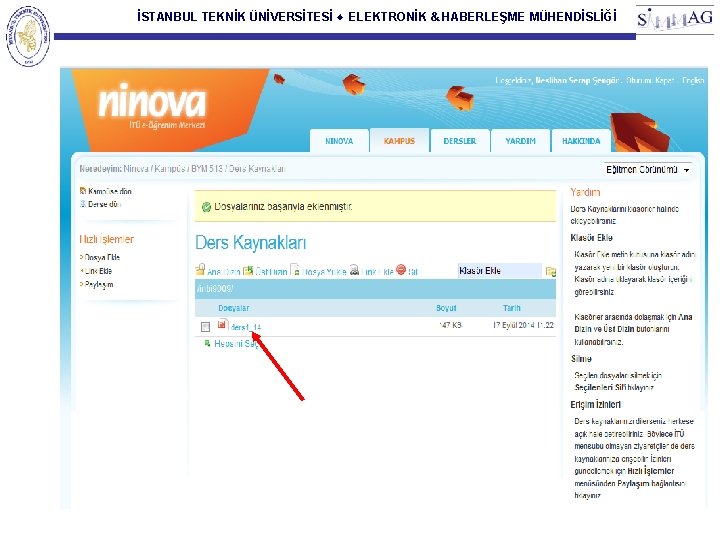Click Dosya Ekle under Hızlı İşlemler
Screen dimensions: 720x540
[102, 257]
